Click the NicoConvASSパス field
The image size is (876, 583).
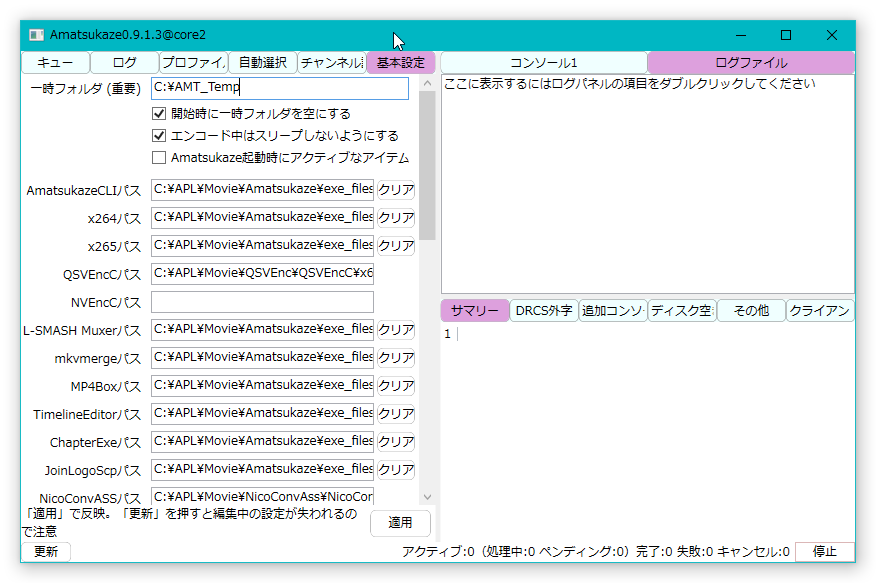(262, 496)
